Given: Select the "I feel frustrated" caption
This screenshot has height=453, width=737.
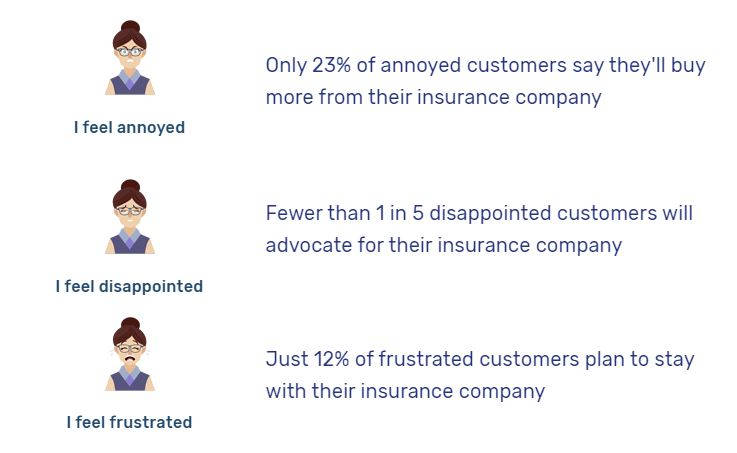Looking at the screenshot, I should [129, 422].
